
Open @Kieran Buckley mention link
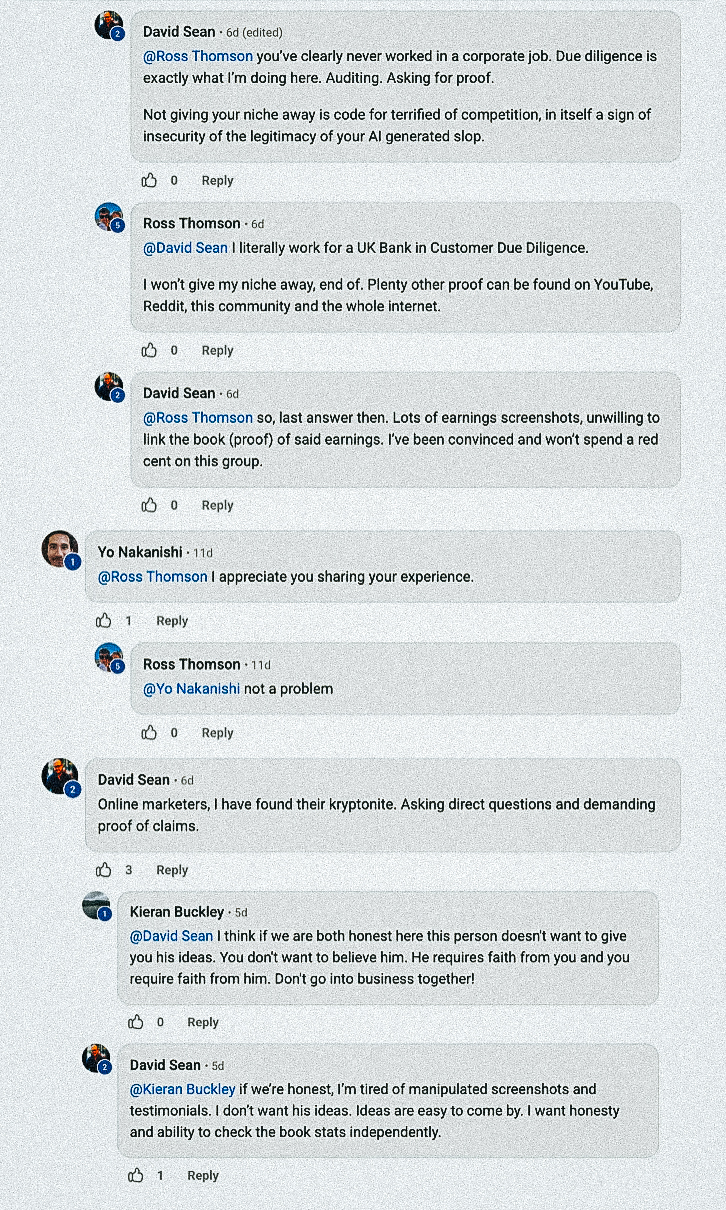point(182,1089)
